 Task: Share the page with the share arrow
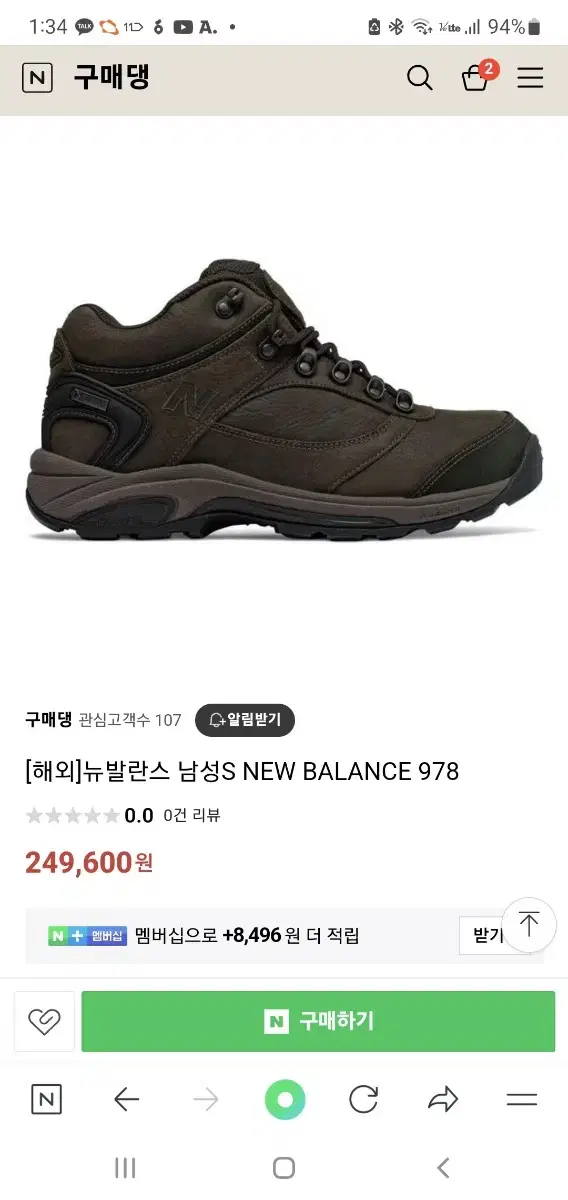(442, 1100)
